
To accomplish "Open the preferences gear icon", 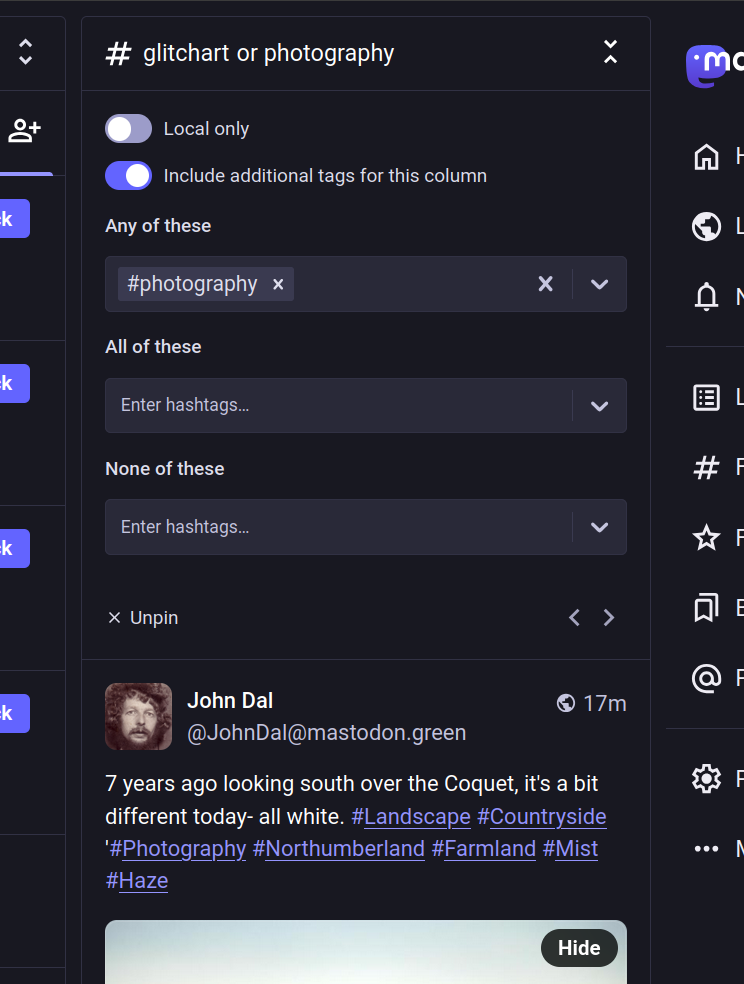I will point(707,778).
